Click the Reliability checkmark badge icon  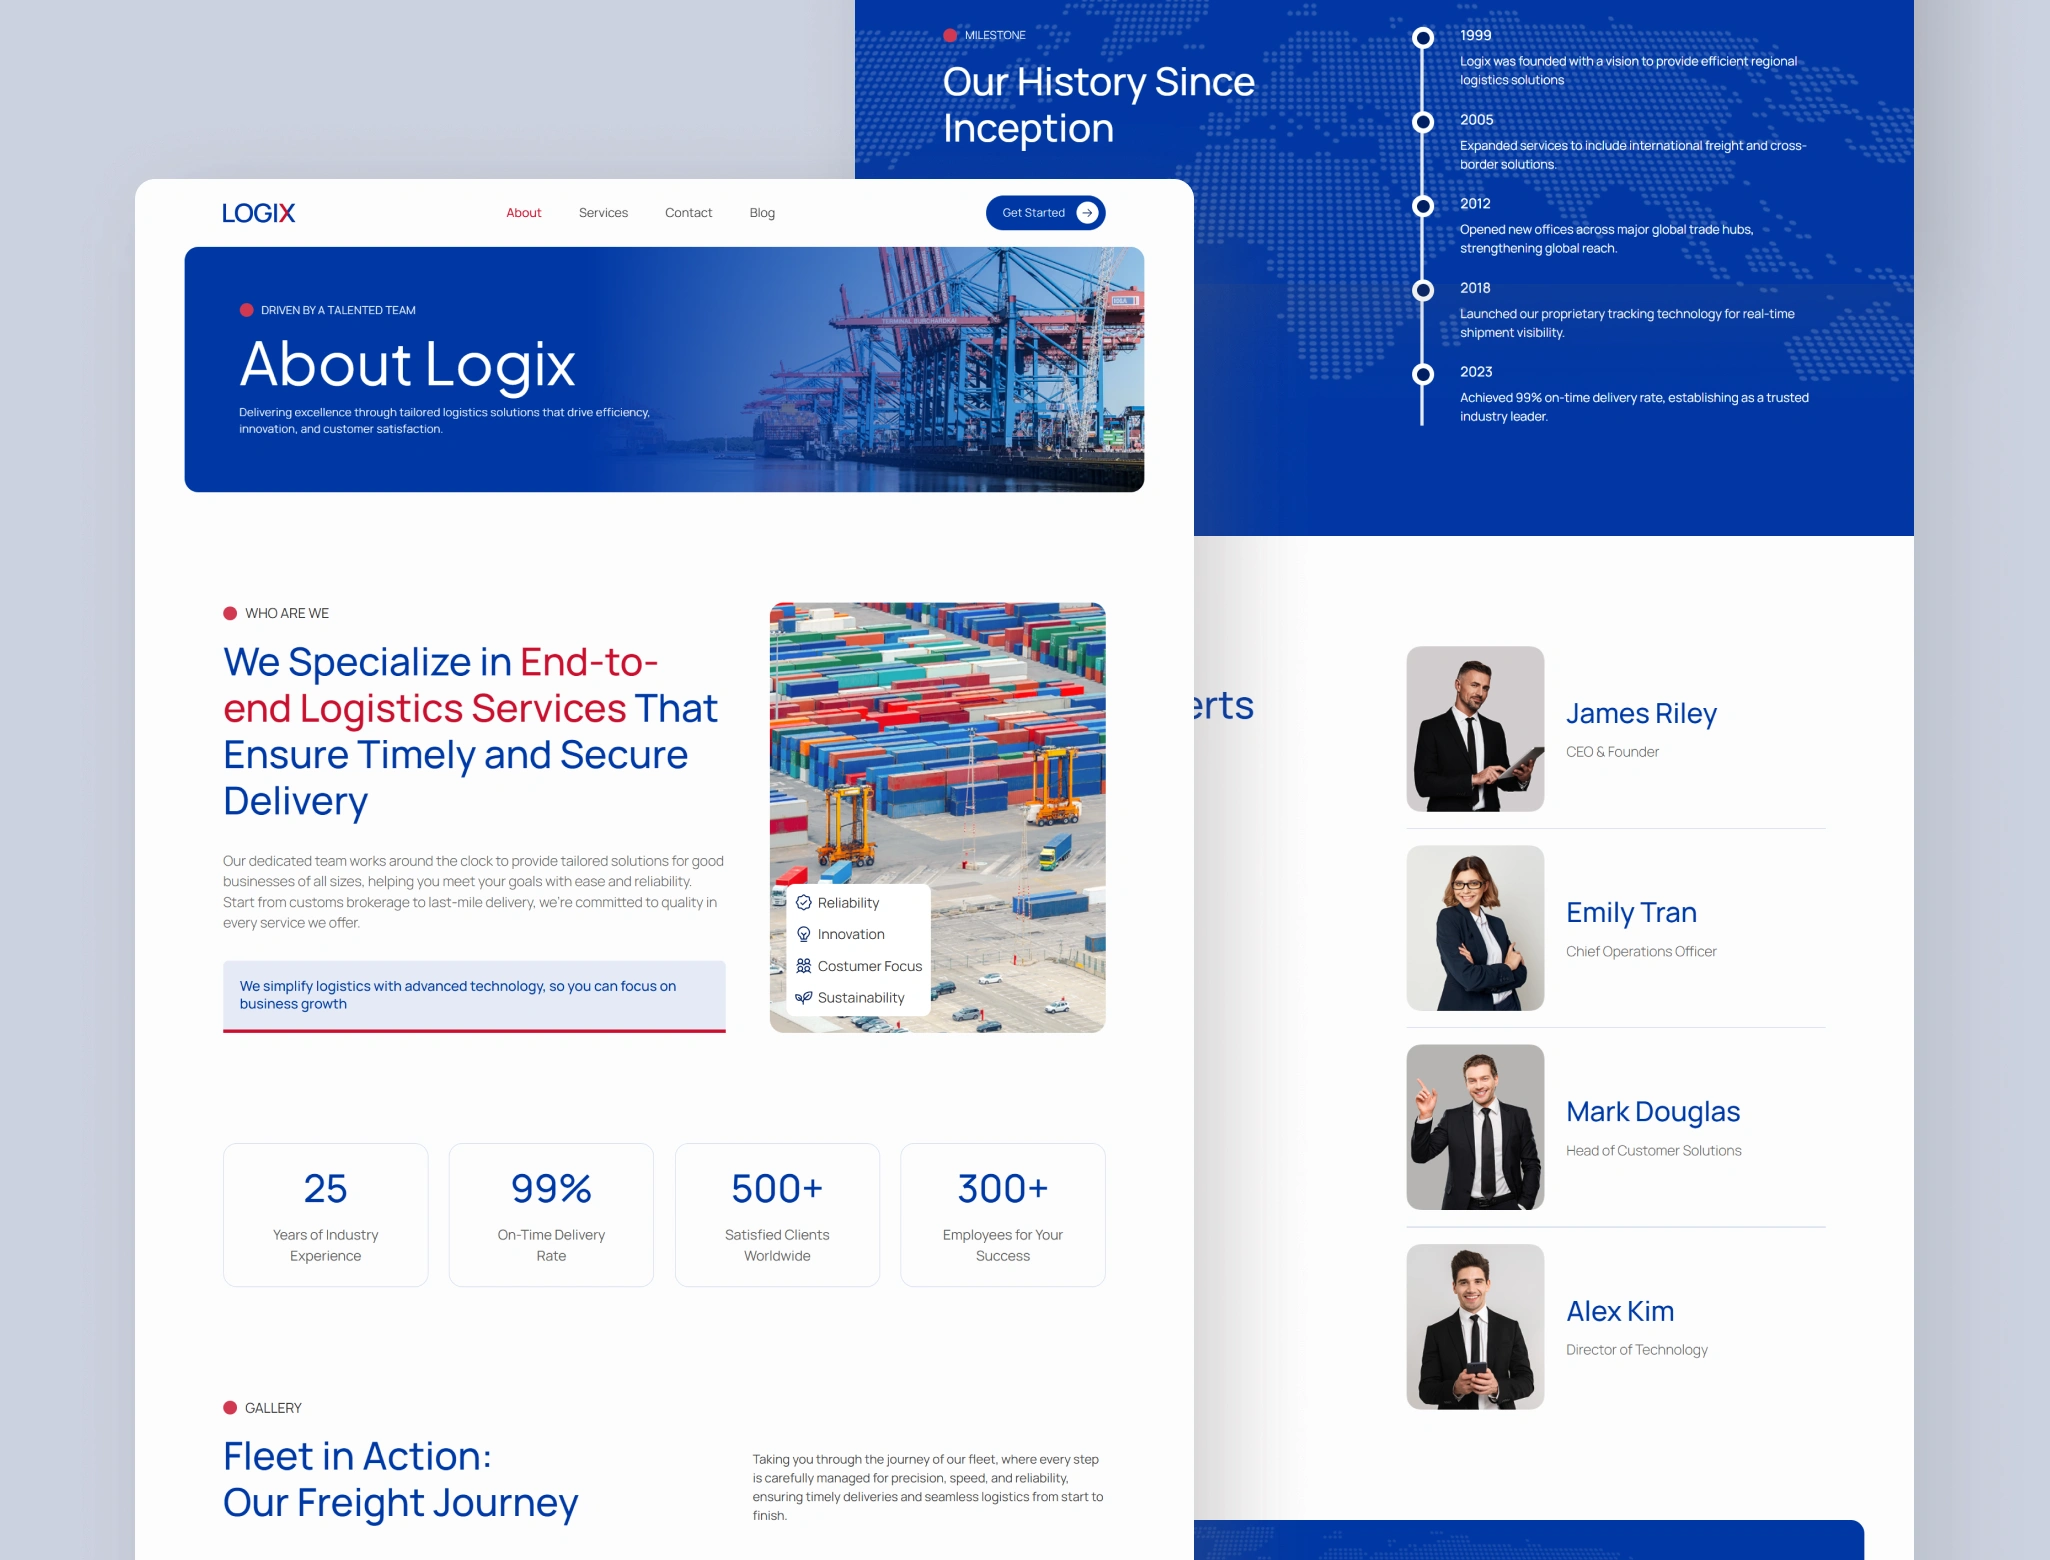tap(803, 902)
